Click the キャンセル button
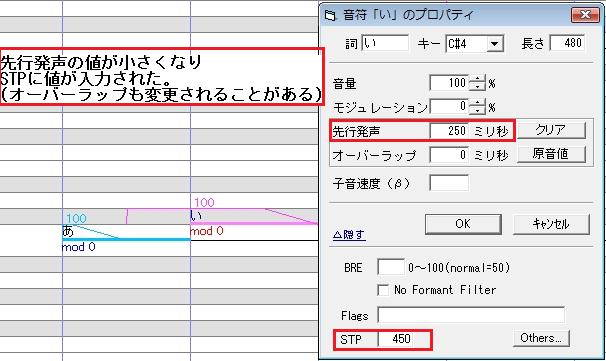606x361 pixels. [x=551, y=224]
